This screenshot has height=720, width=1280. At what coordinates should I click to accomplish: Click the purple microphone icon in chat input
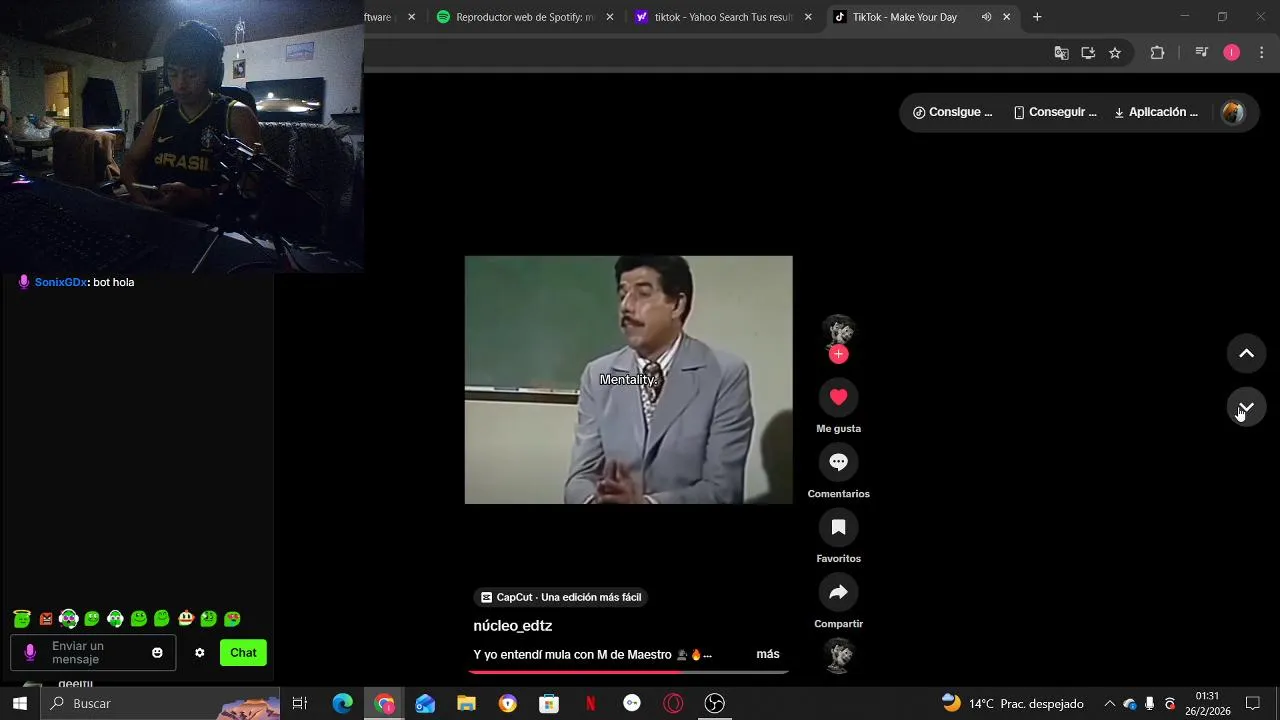coord(30,653)
